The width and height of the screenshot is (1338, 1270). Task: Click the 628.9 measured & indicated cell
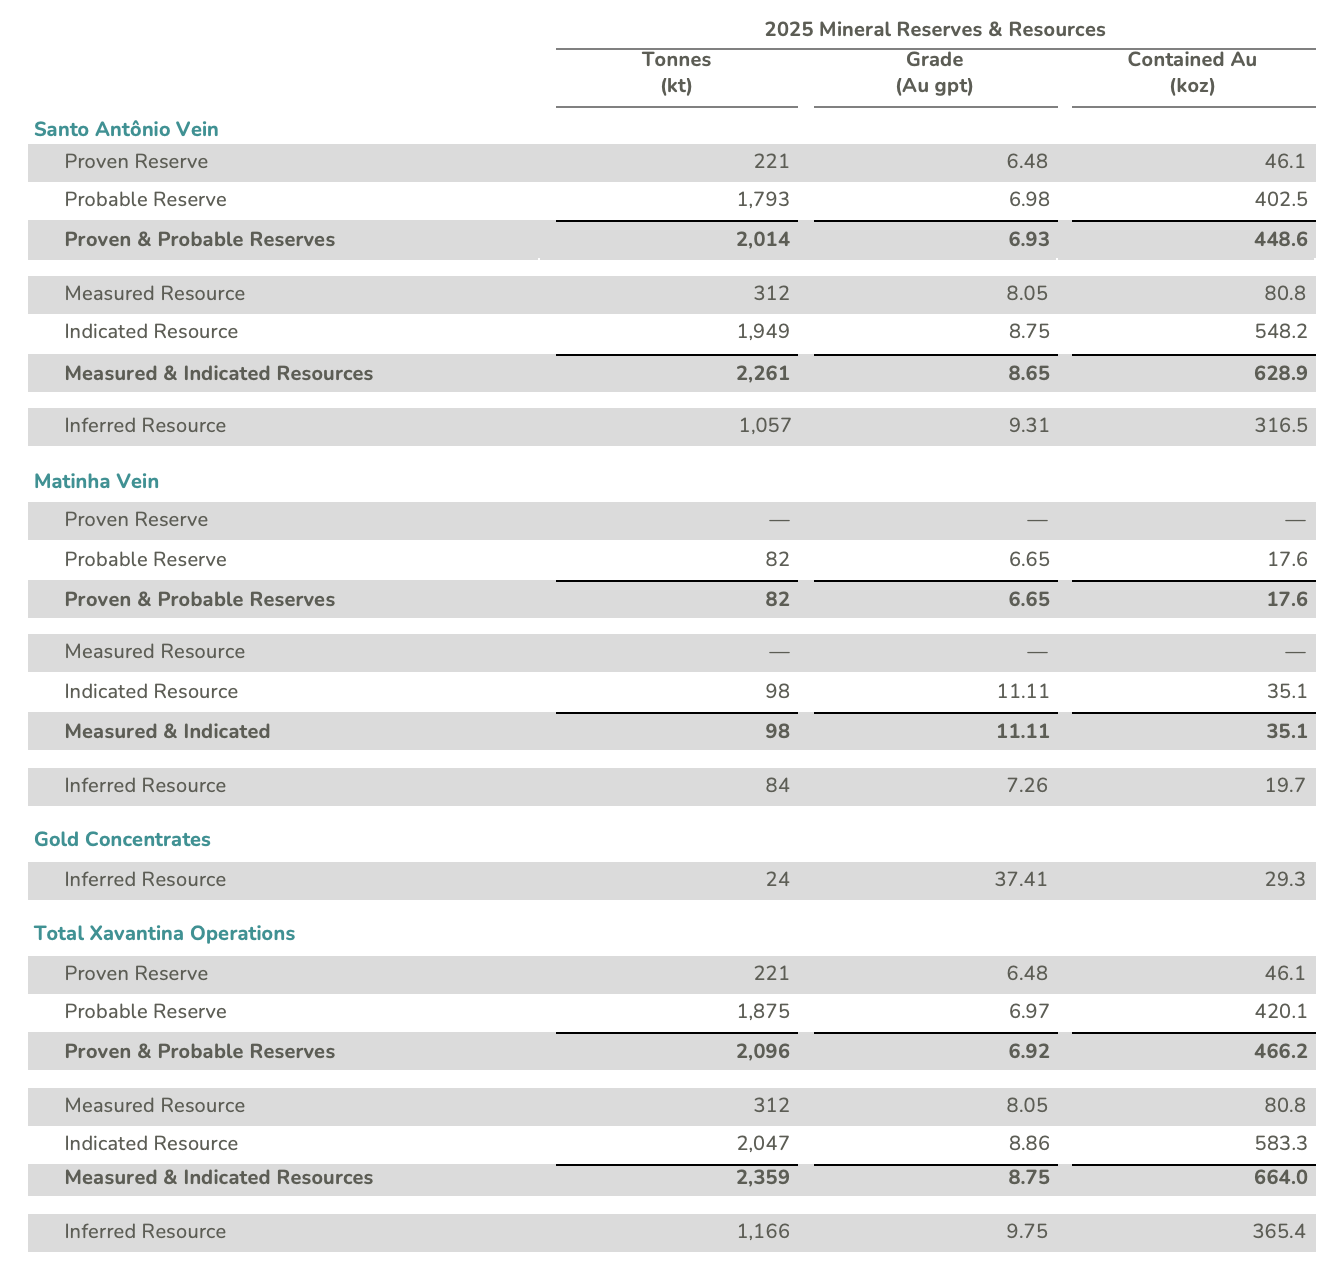click(1279, 374)
